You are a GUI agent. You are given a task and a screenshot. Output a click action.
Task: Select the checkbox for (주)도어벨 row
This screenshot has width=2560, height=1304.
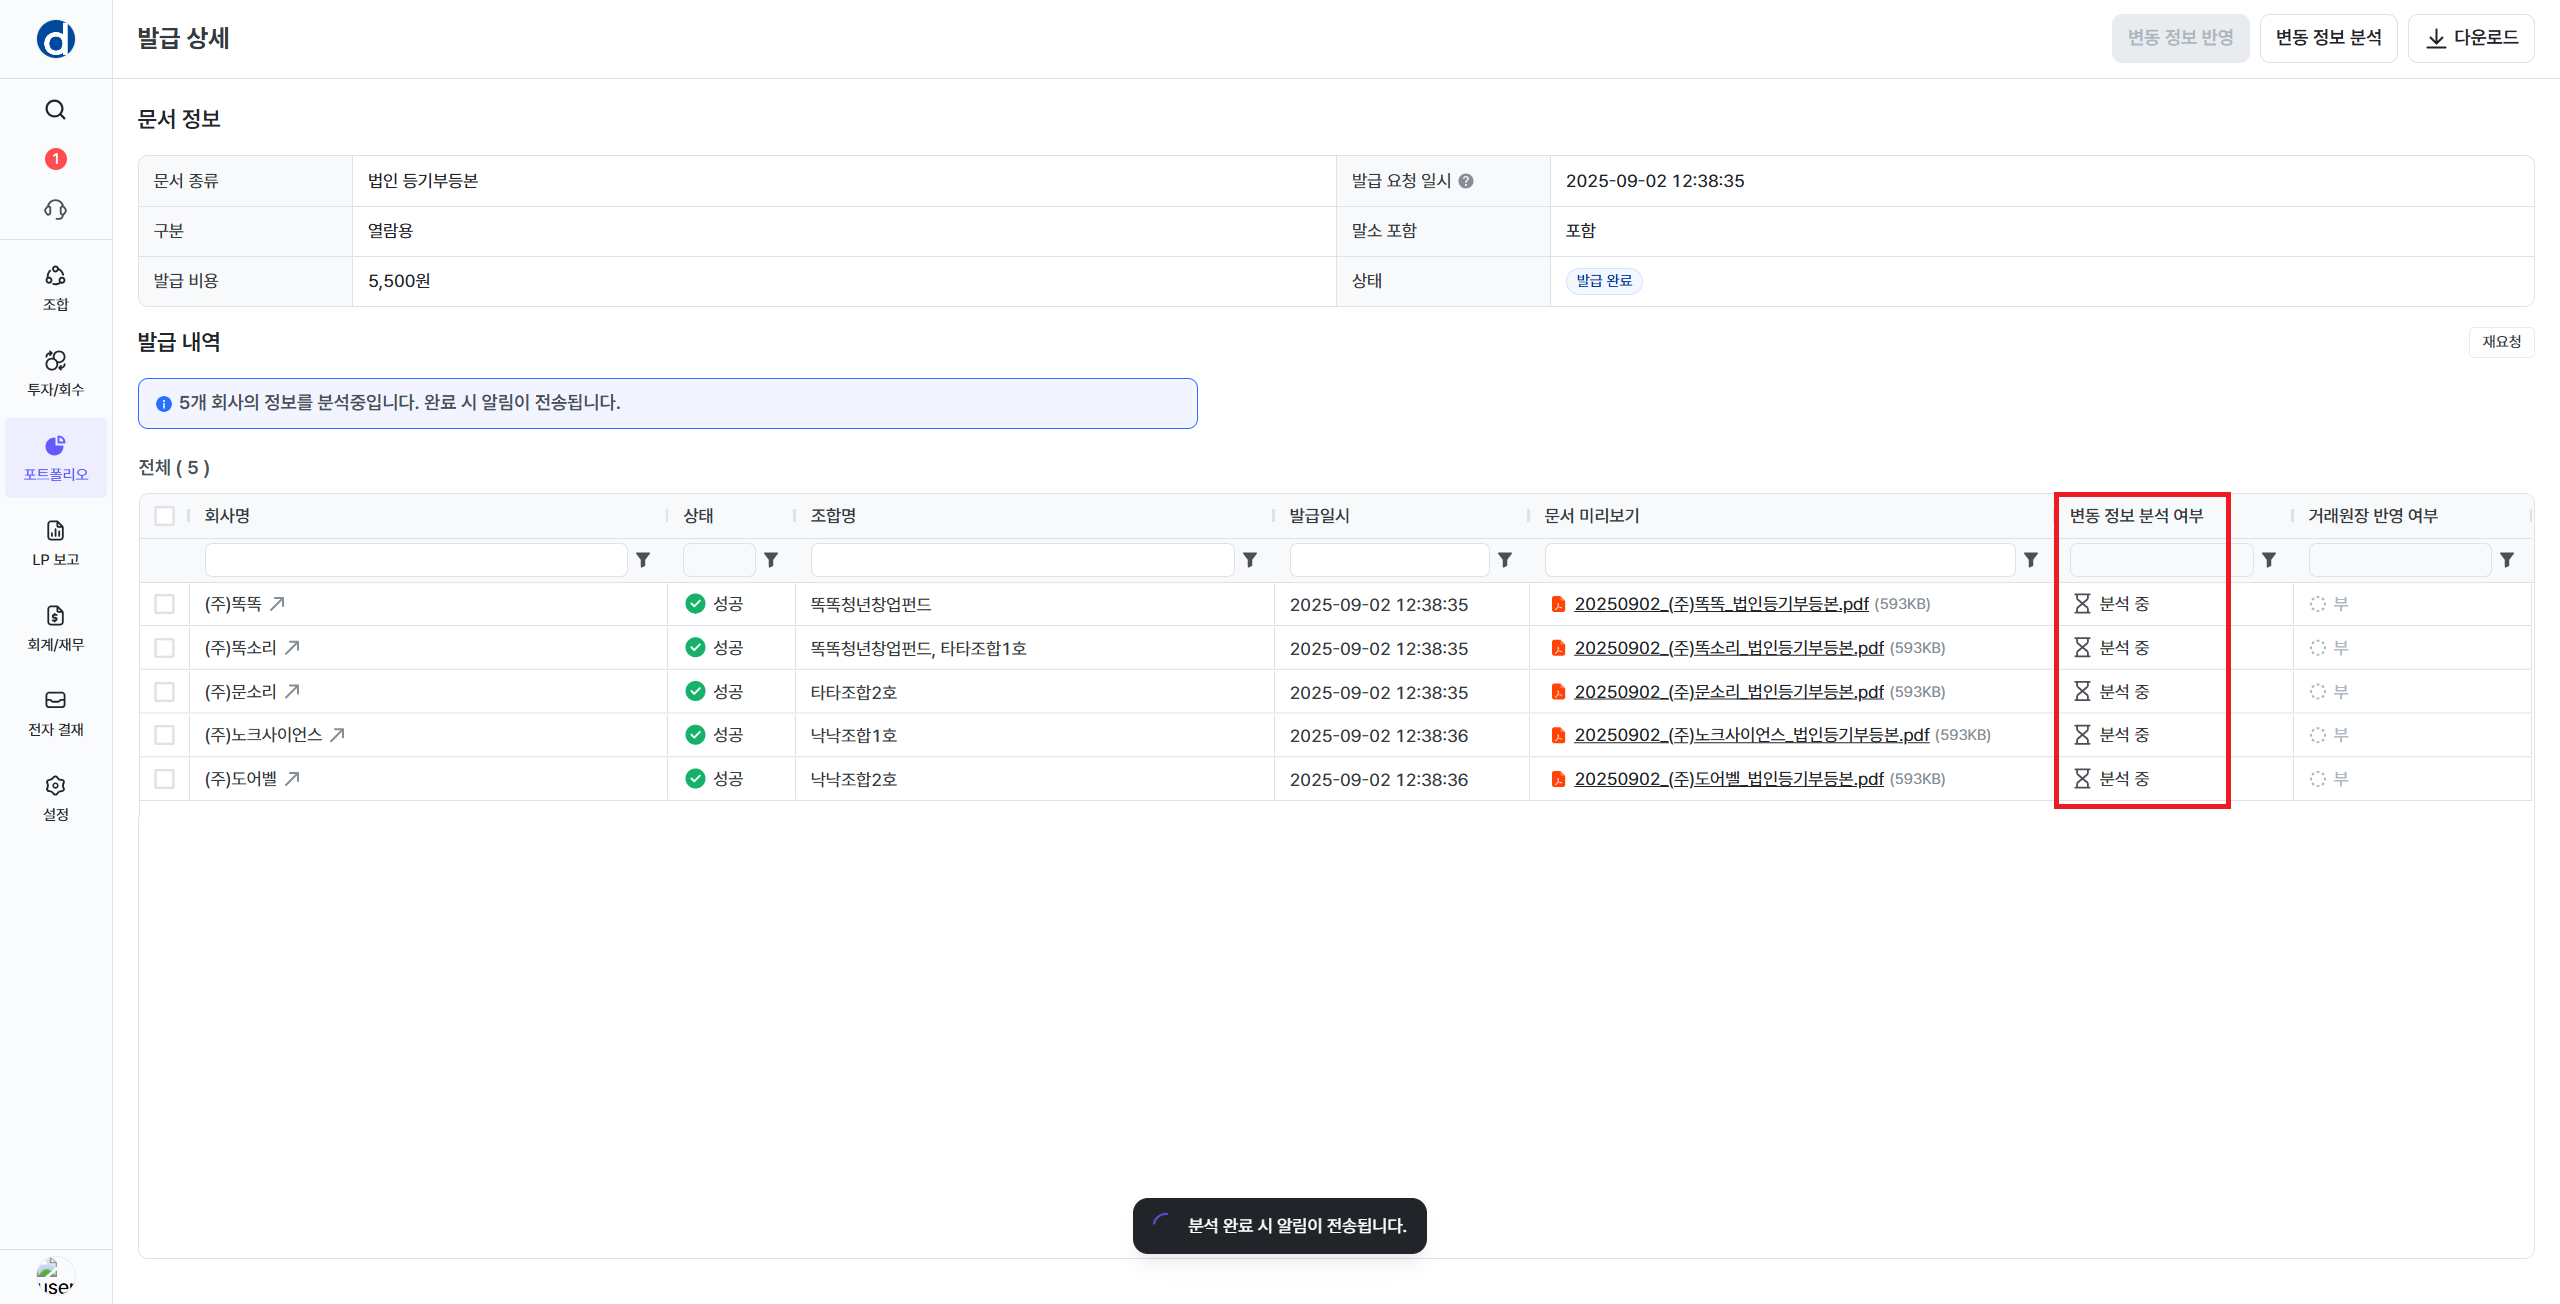[165, 779]
